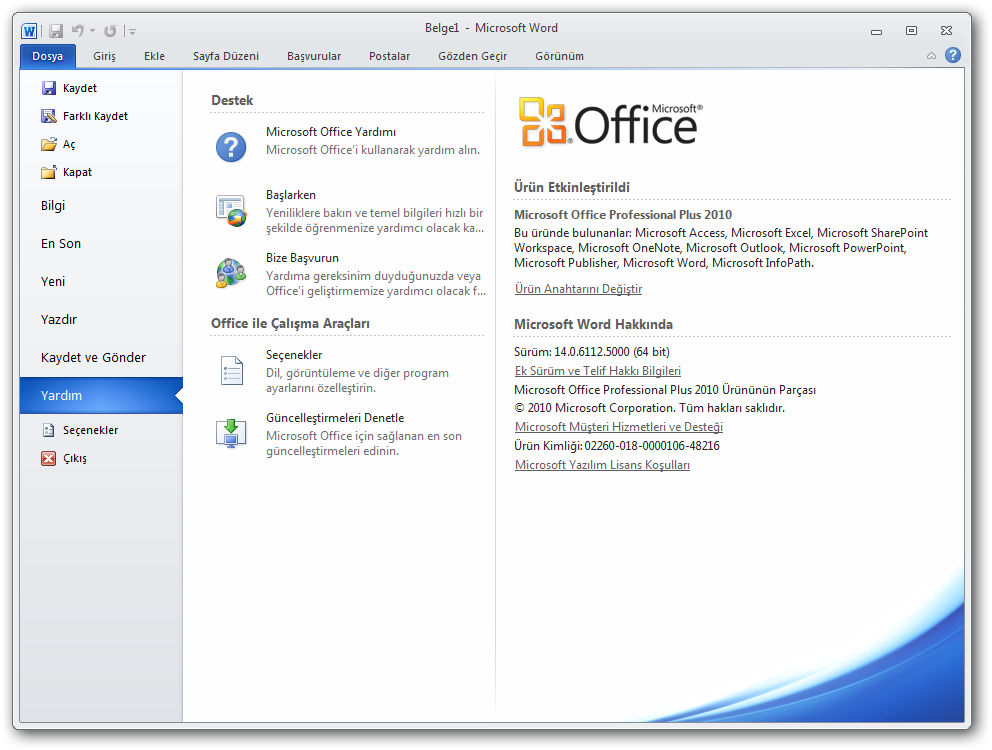The image size is (992, 750).
Task: Open the Microsoft Yazılım Lisans Koşulları link
Action: [x=602, y=465]
